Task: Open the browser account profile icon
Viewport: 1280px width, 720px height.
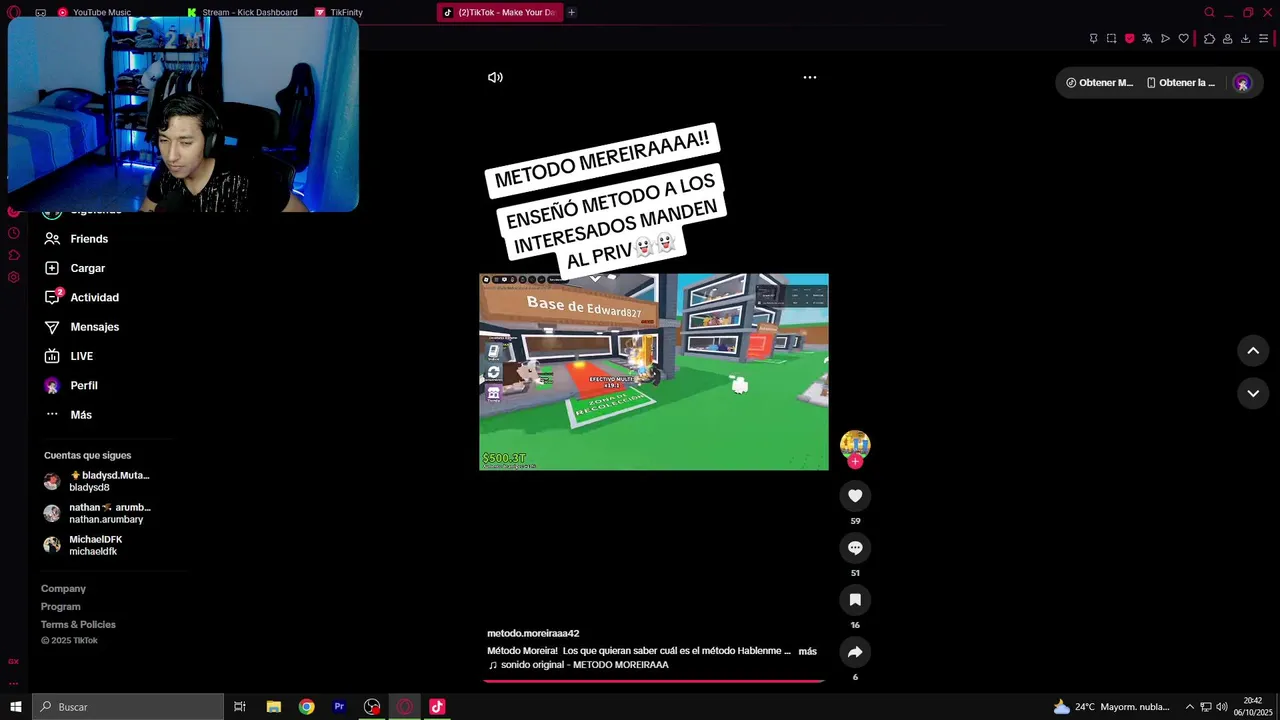Action: click(x=1227, y=39)
